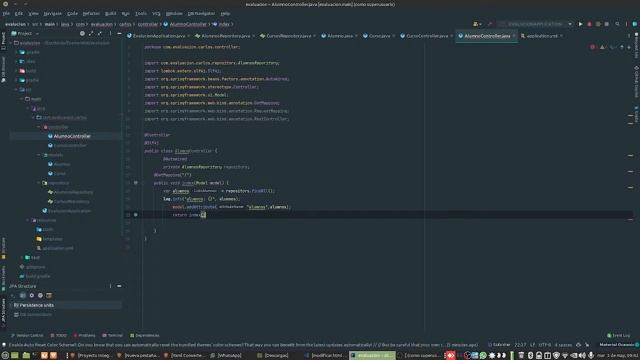Open the Refactor menu
This screenshot has height=360, width=640.
point(91,13)
